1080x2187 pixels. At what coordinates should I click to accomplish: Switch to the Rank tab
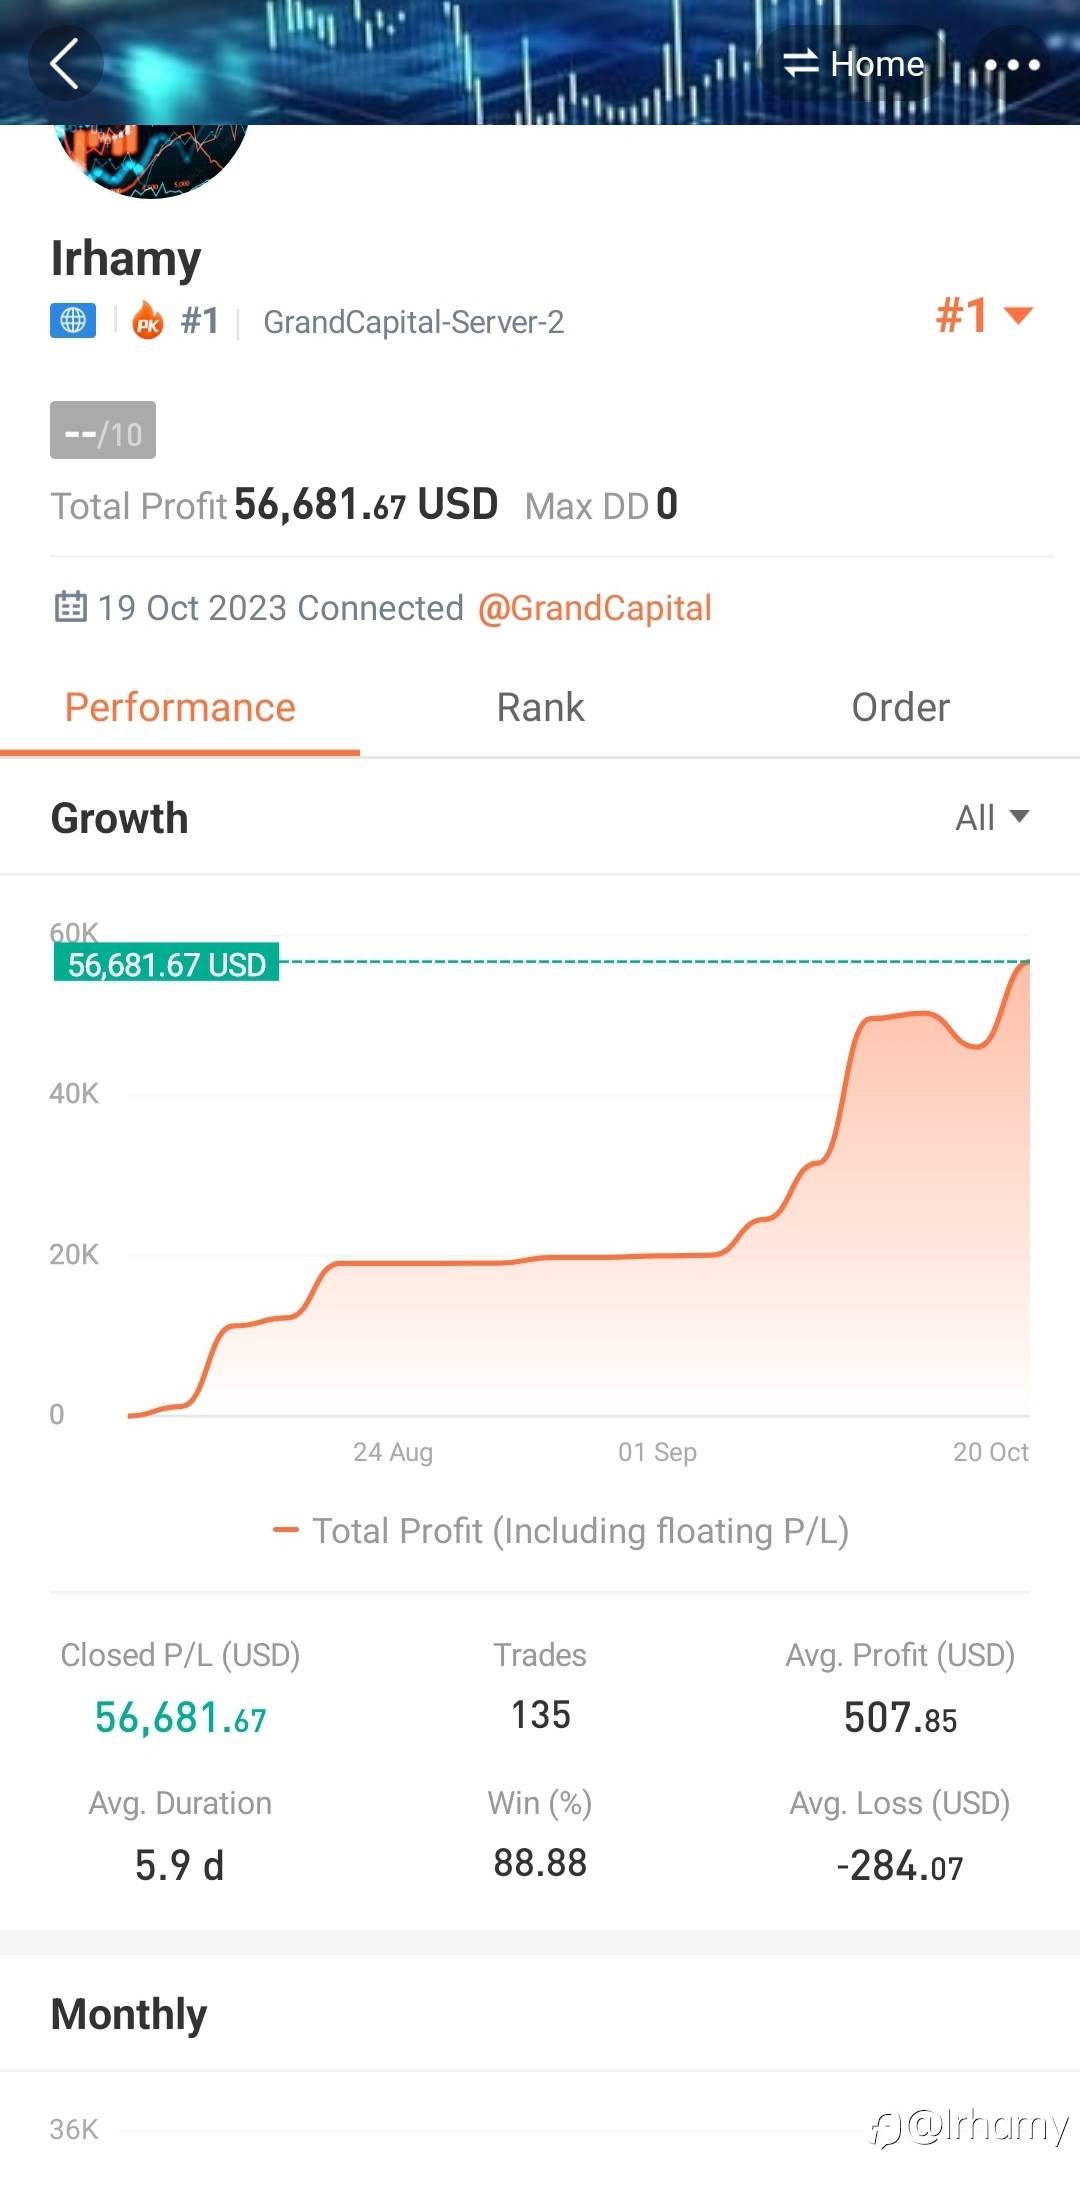coord(540,708)
